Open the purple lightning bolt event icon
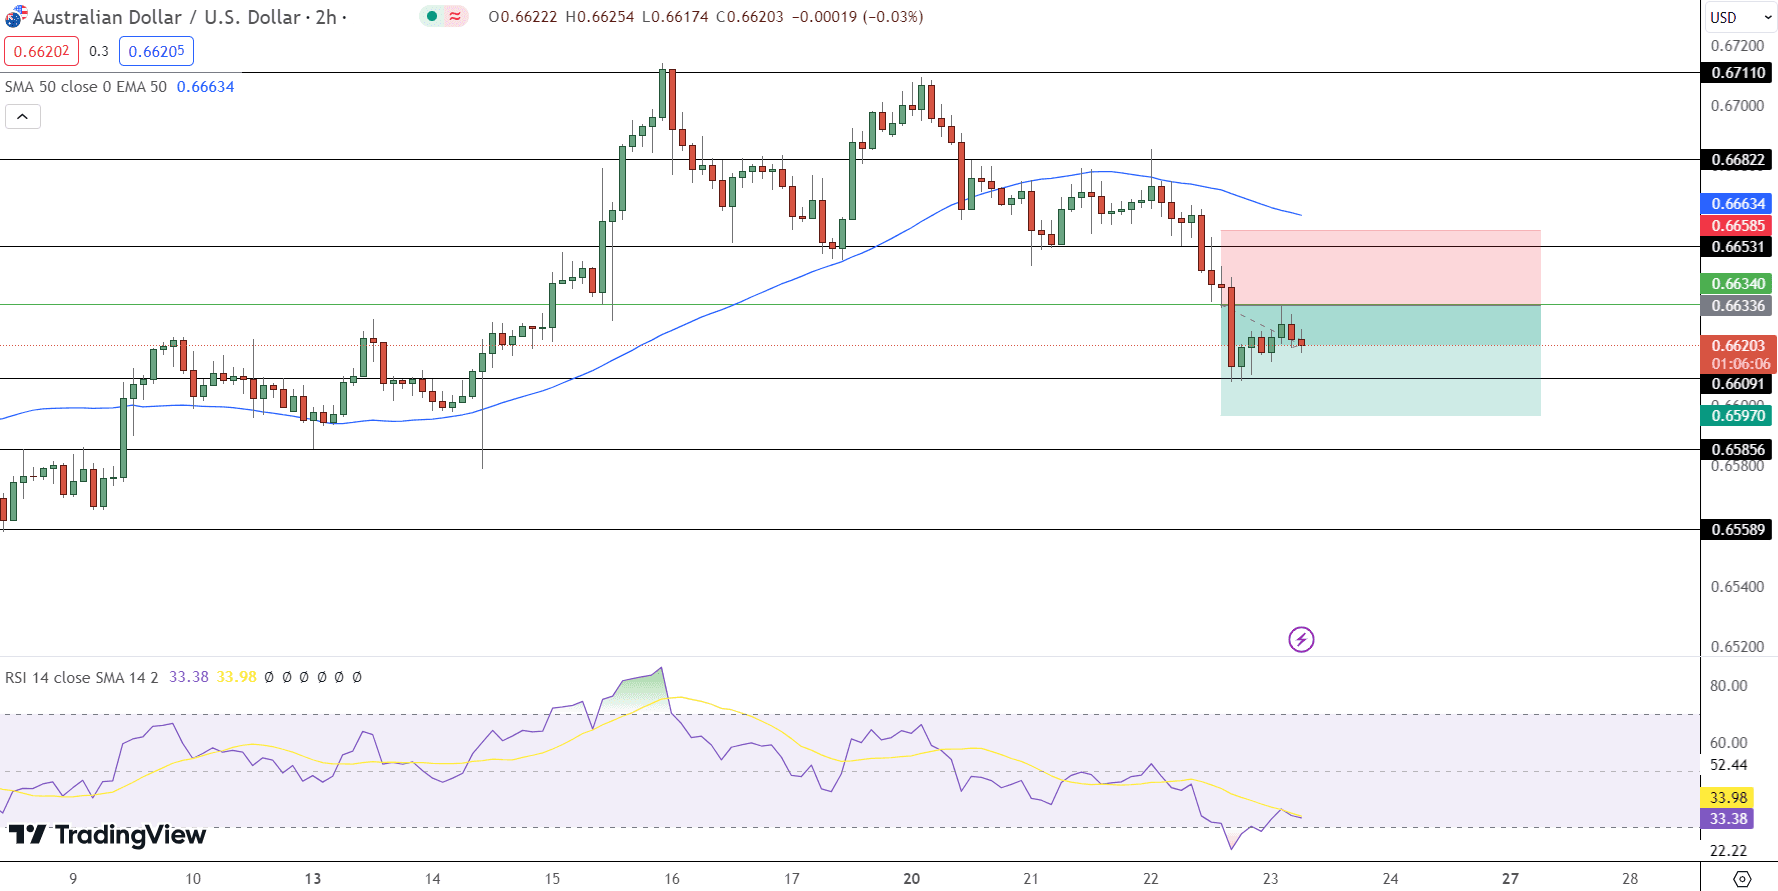 coord(1301,639)
